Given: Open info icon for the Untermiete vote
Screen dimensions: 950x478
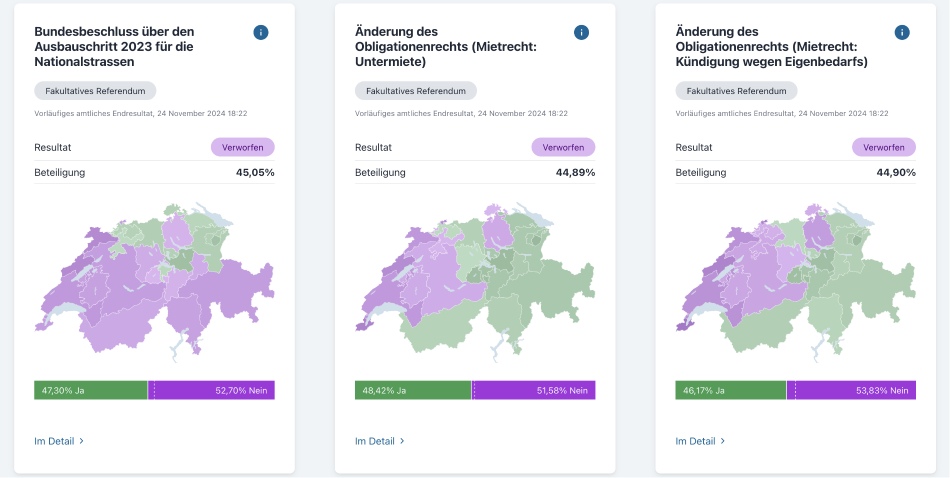Looking at the screenshot, I should click(x=581, y=33).
